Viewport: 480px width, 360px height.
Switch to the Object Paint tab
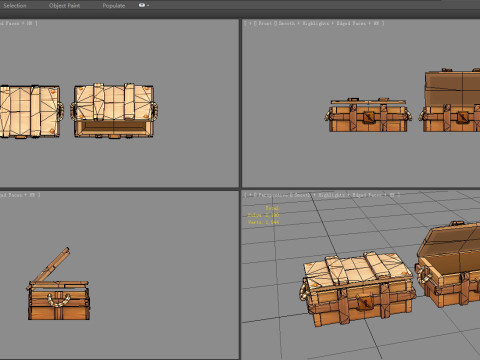(64, 6)
